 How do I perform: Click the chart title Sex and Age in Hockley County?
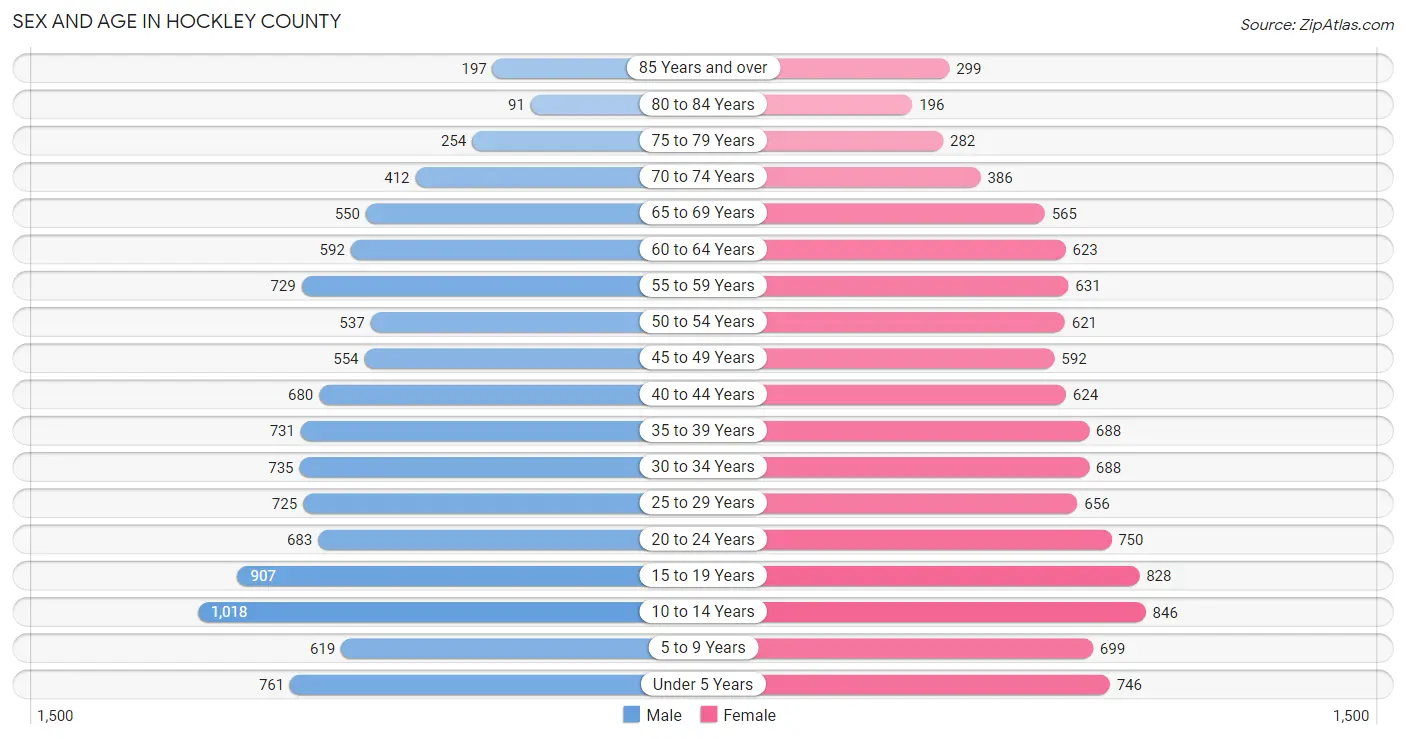177,21
